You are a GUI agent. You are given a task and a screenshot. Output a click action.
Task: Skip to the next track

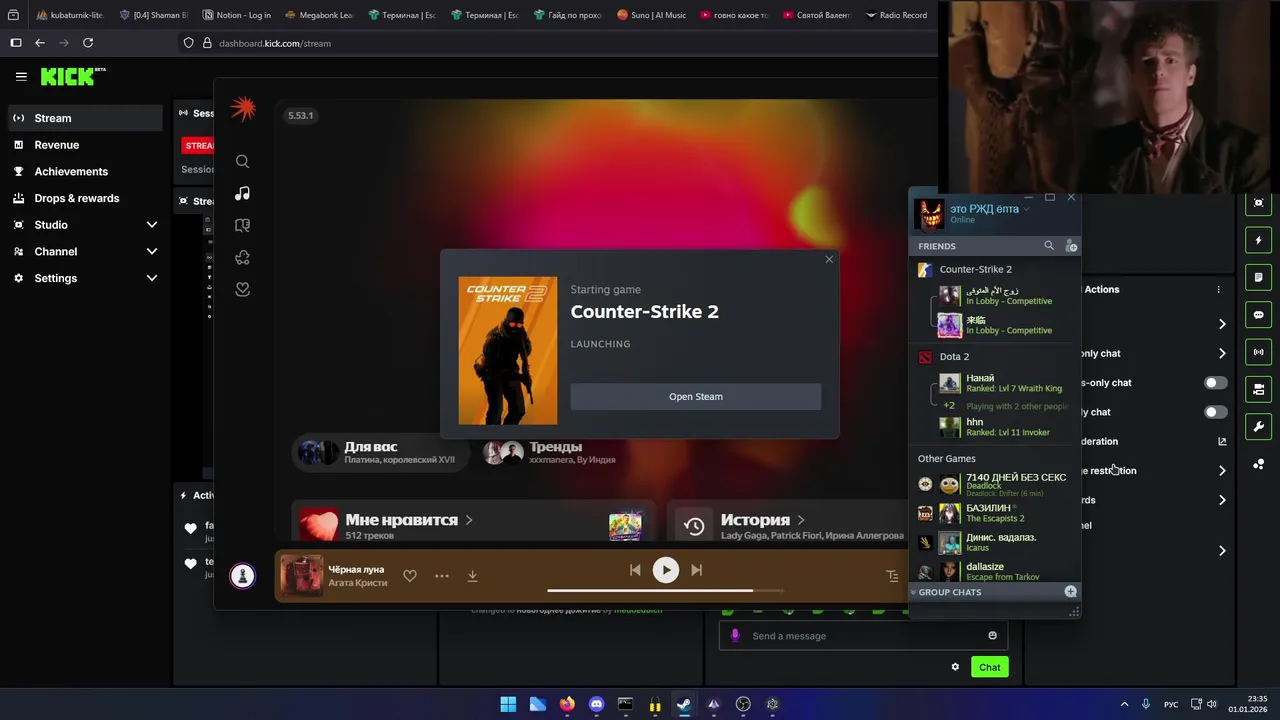coord(697,570)
